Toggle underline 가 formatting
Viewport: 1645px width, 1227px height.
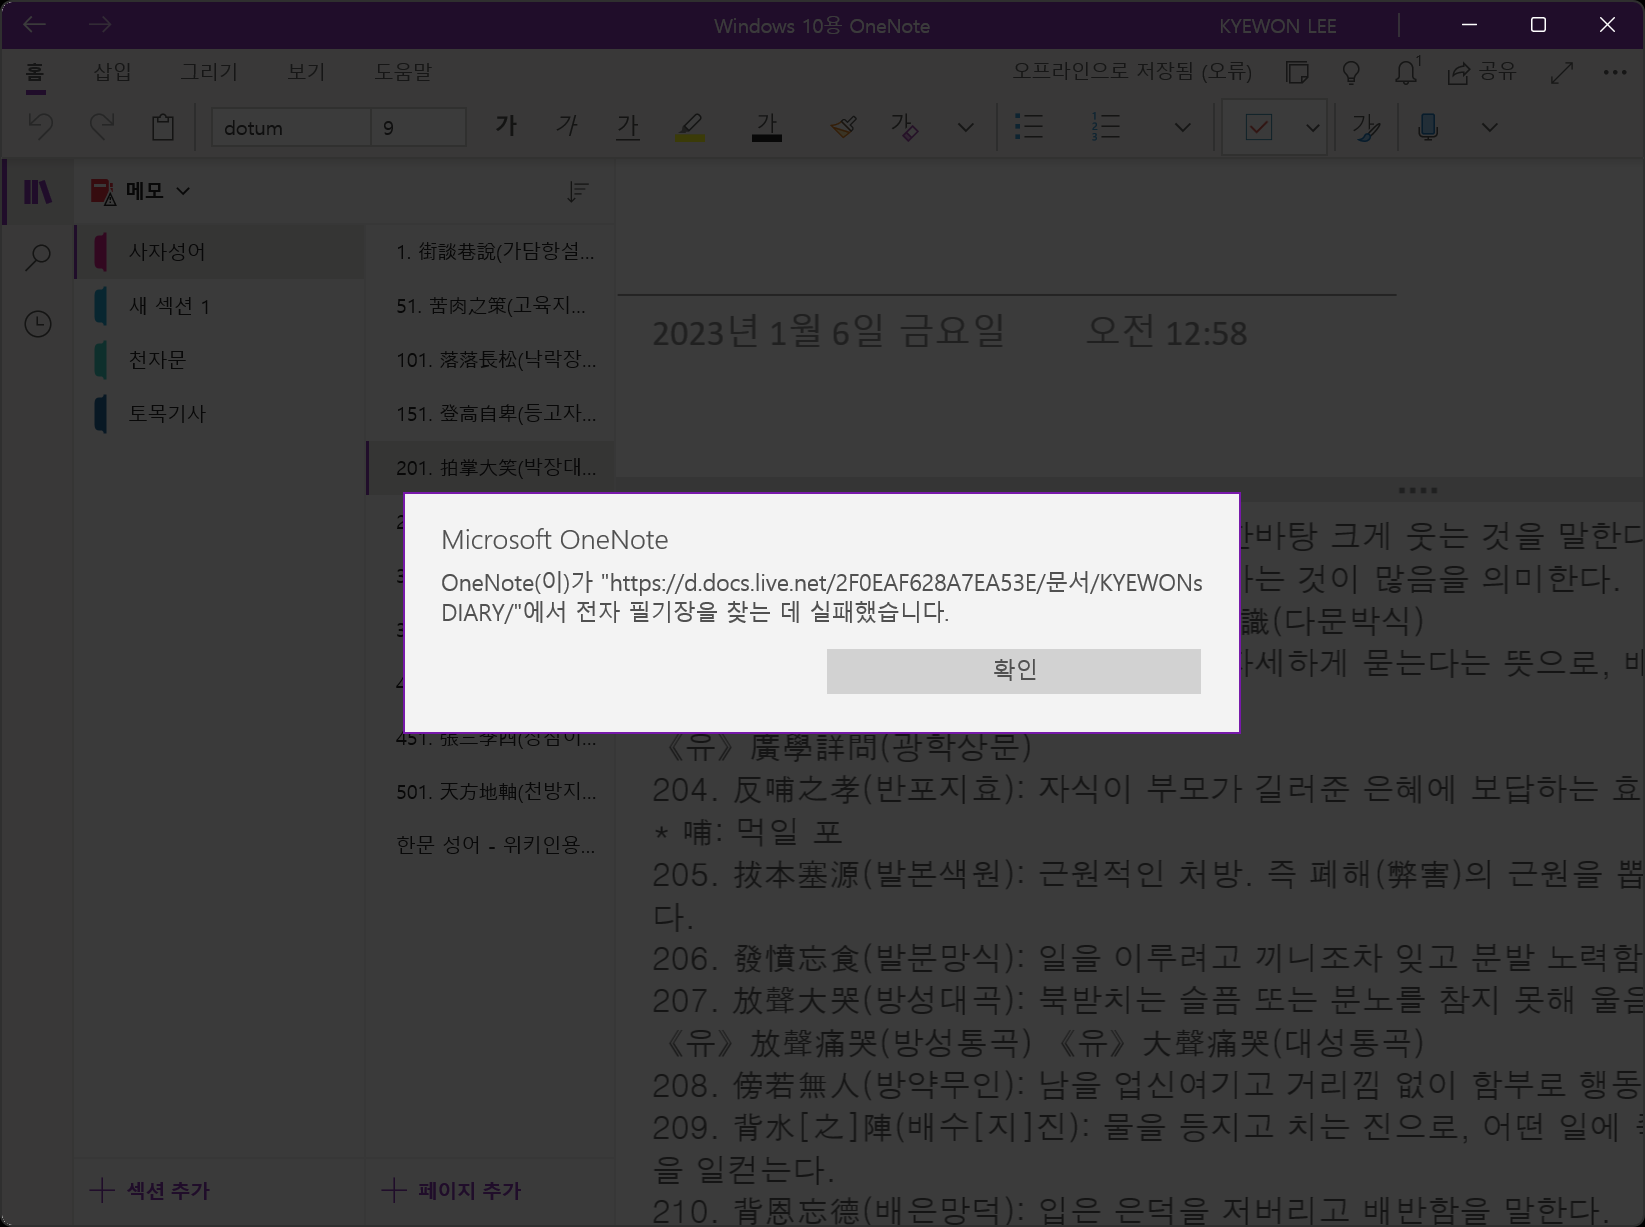628,126
